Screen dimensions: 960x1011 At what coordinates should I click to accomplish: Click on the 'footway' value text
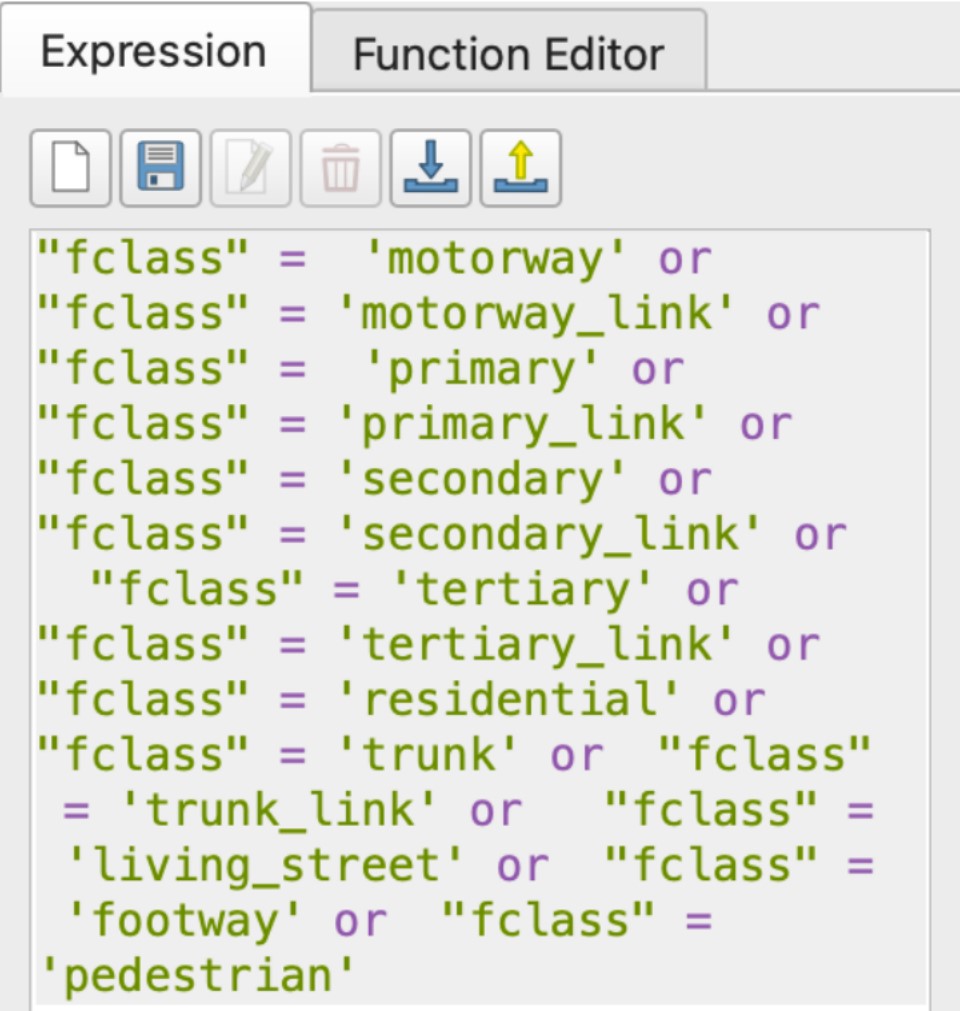click(x=185, y=920)
